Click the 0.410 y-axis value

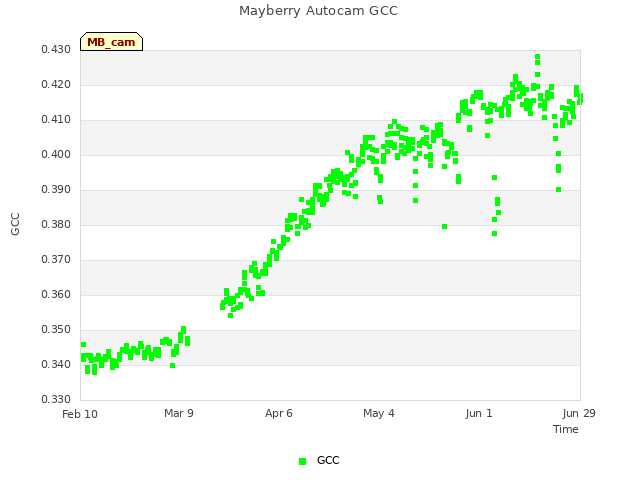[x=56, y=120]
